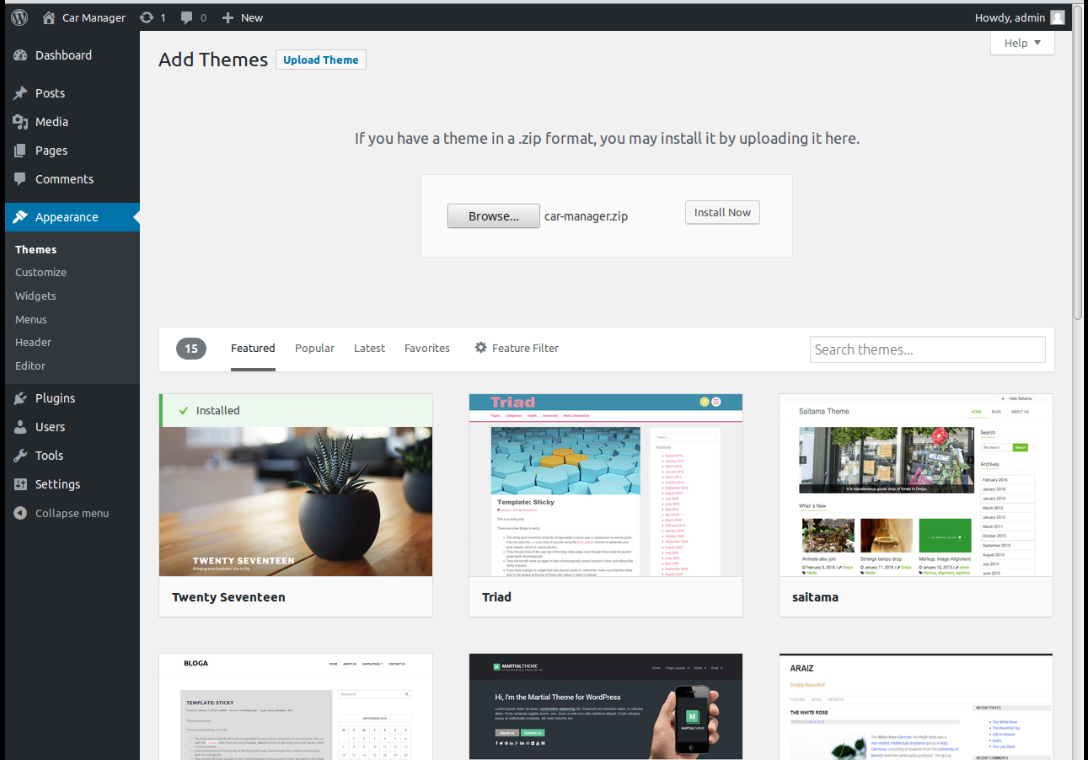Click the Search themes input field

(x=928, y=350)
